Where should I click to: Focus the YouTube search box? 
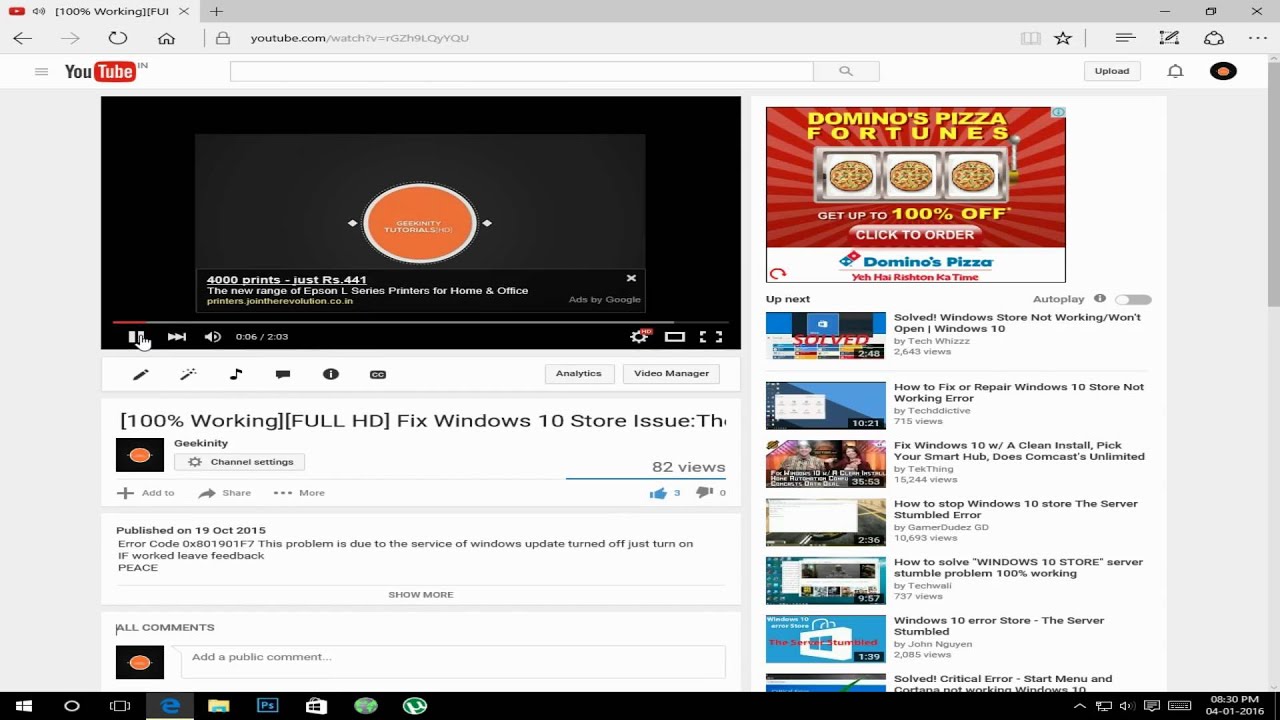click(521, 71)
